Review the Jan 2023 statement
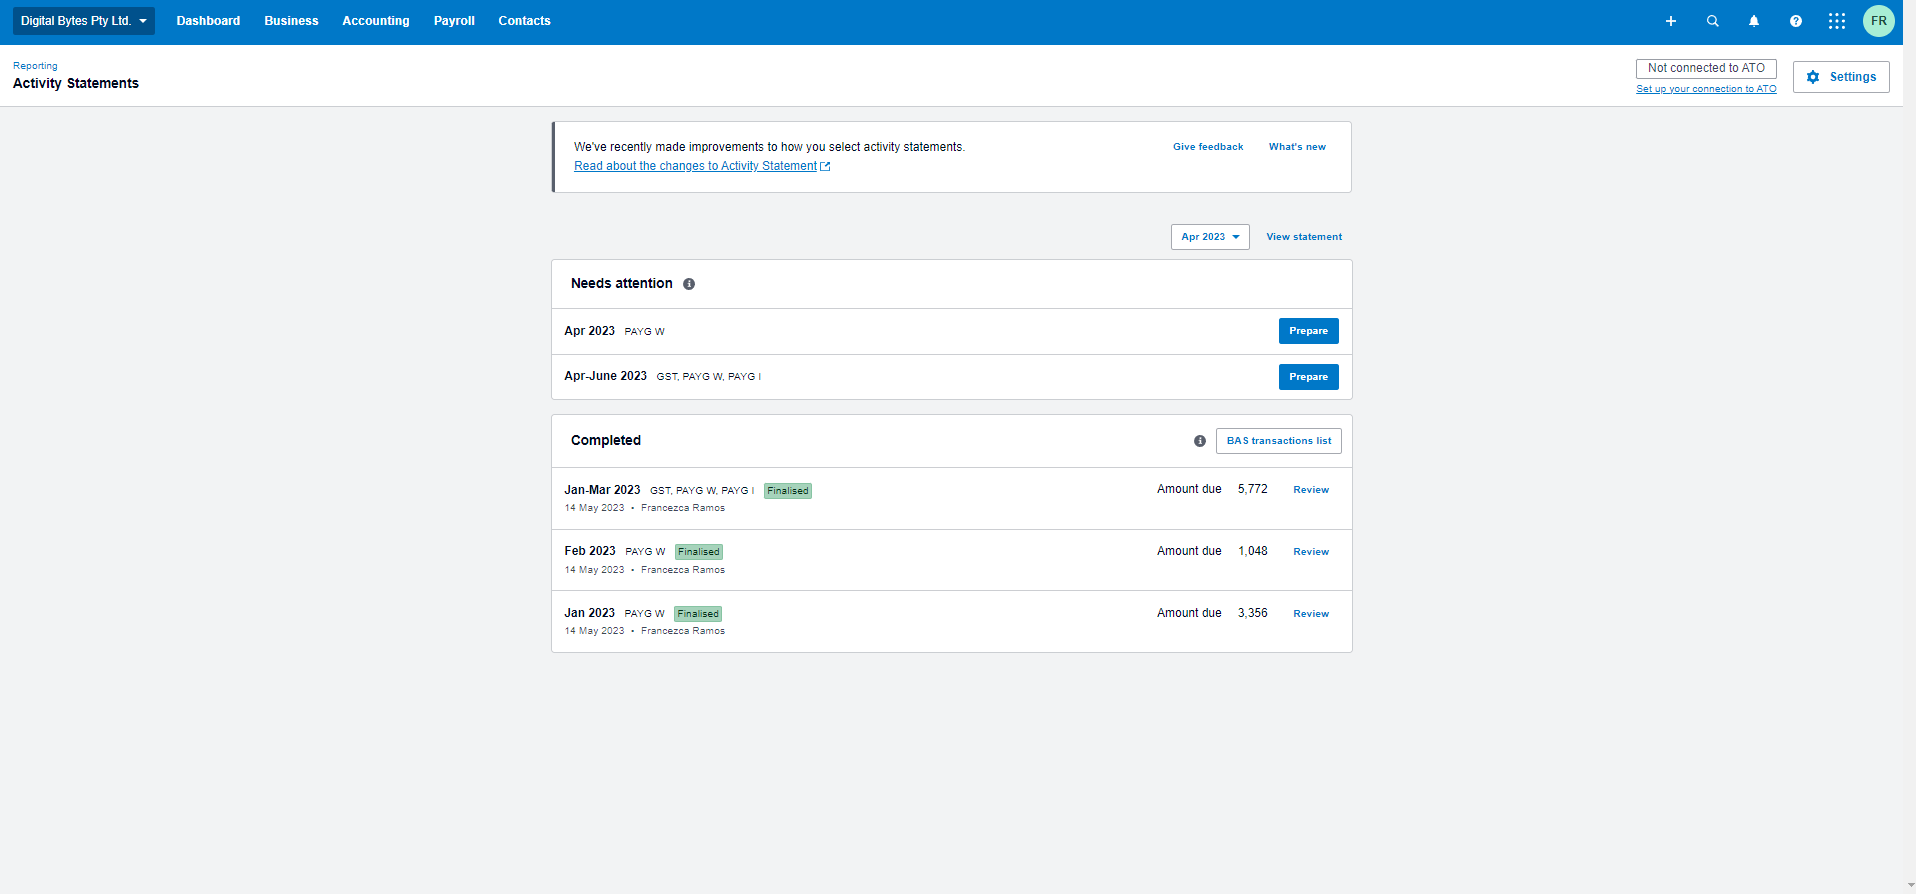 point(1311,614)
